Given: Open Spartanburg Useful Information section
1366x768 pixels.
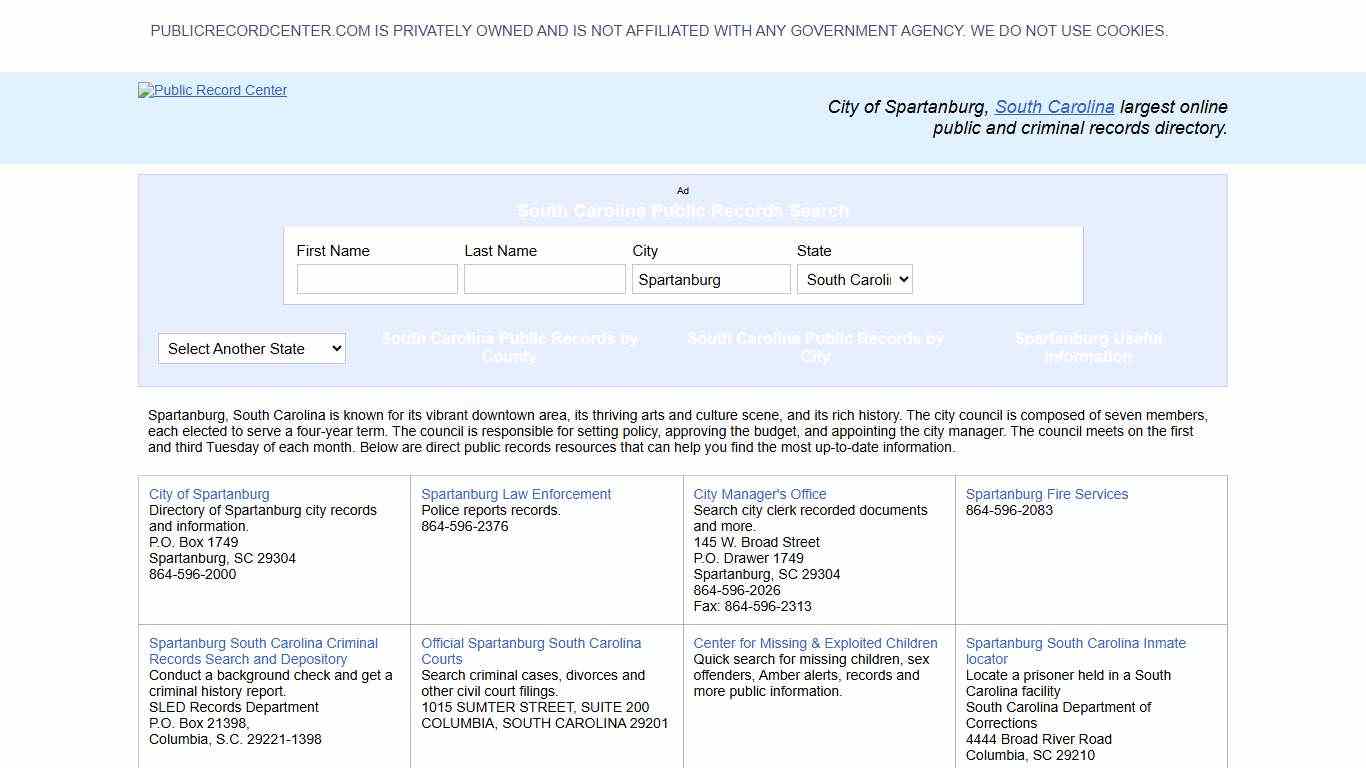Looking at the screenshot, I should click(x=1088, y=347).
